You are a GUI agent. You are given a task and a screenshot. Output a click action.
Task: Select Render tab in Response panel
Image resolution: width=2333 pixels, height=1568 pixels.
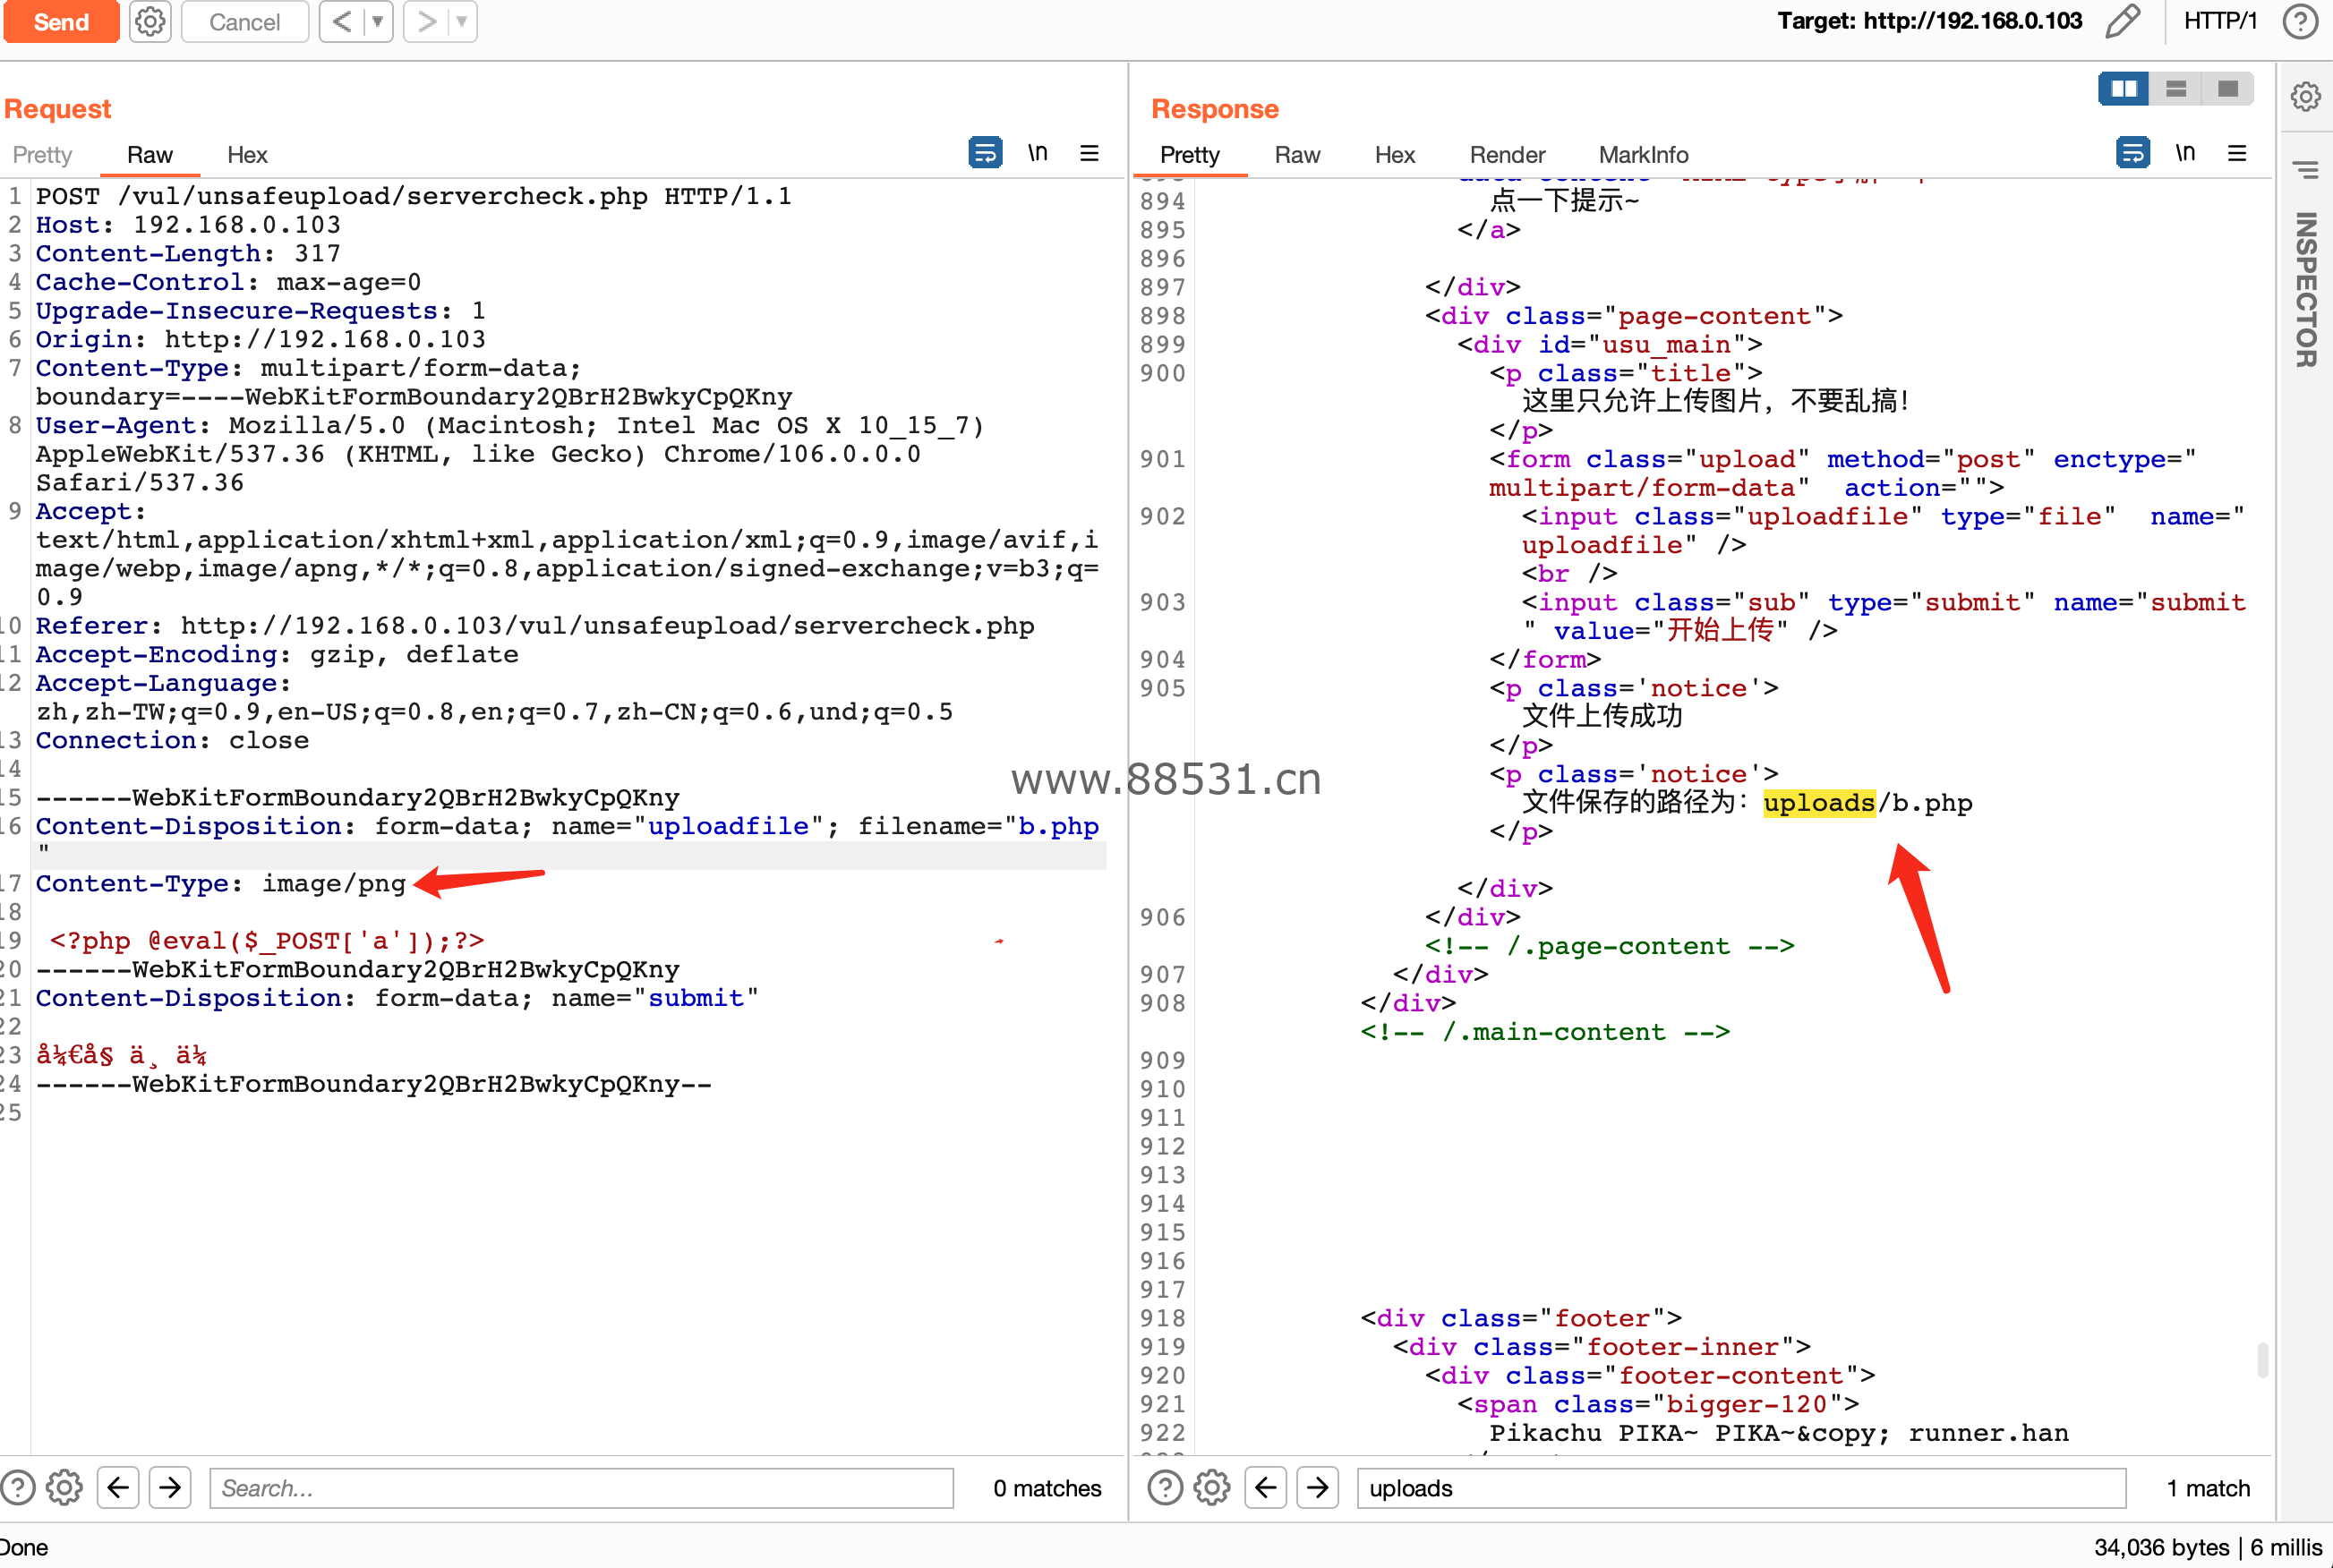(1507, 155)
